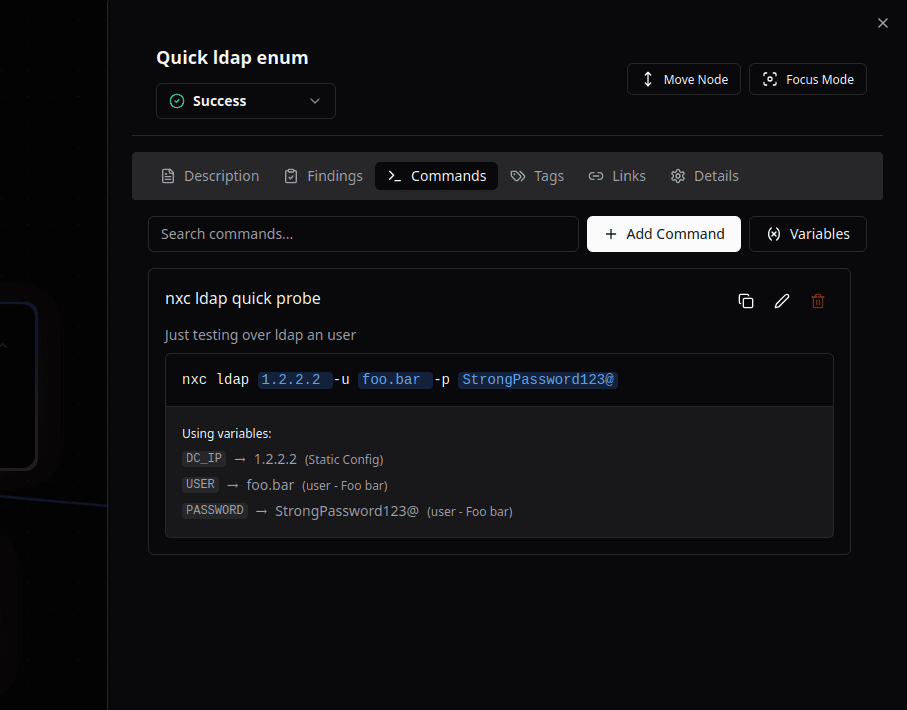Open the Findings tab
This screenshot has height=710, width=907.
(323, 176)
